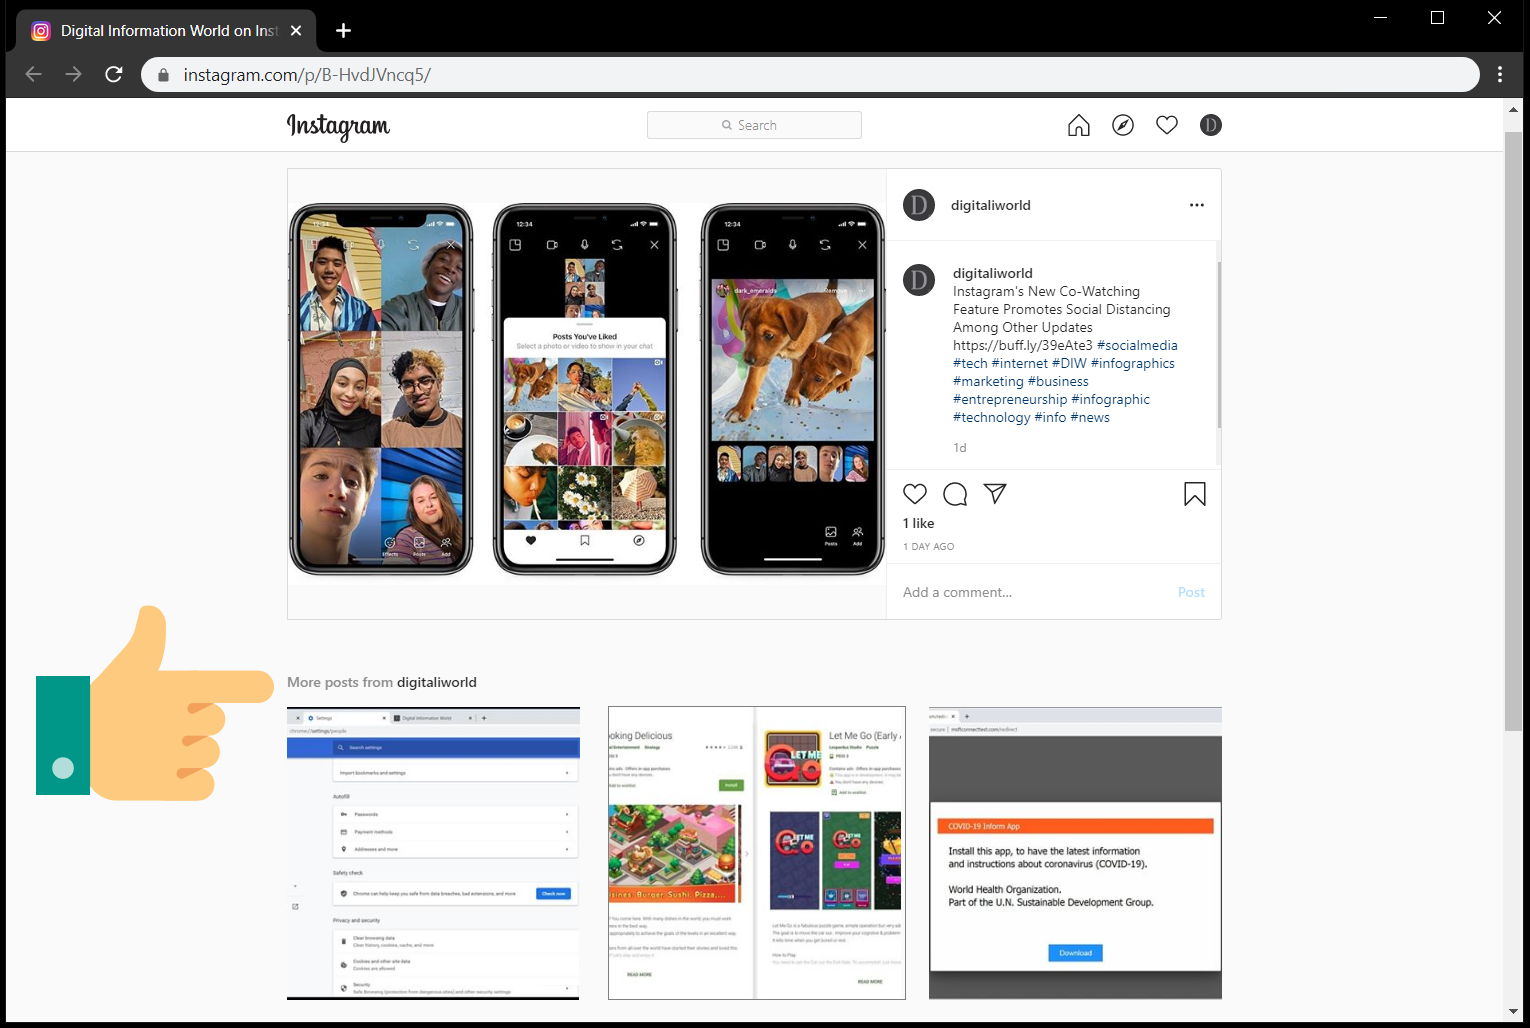The width and height of the screenshot is (1530, 1028).
Task: Click the avatar beside the caption
Action: pyautogui.click(x=919, y=280)
